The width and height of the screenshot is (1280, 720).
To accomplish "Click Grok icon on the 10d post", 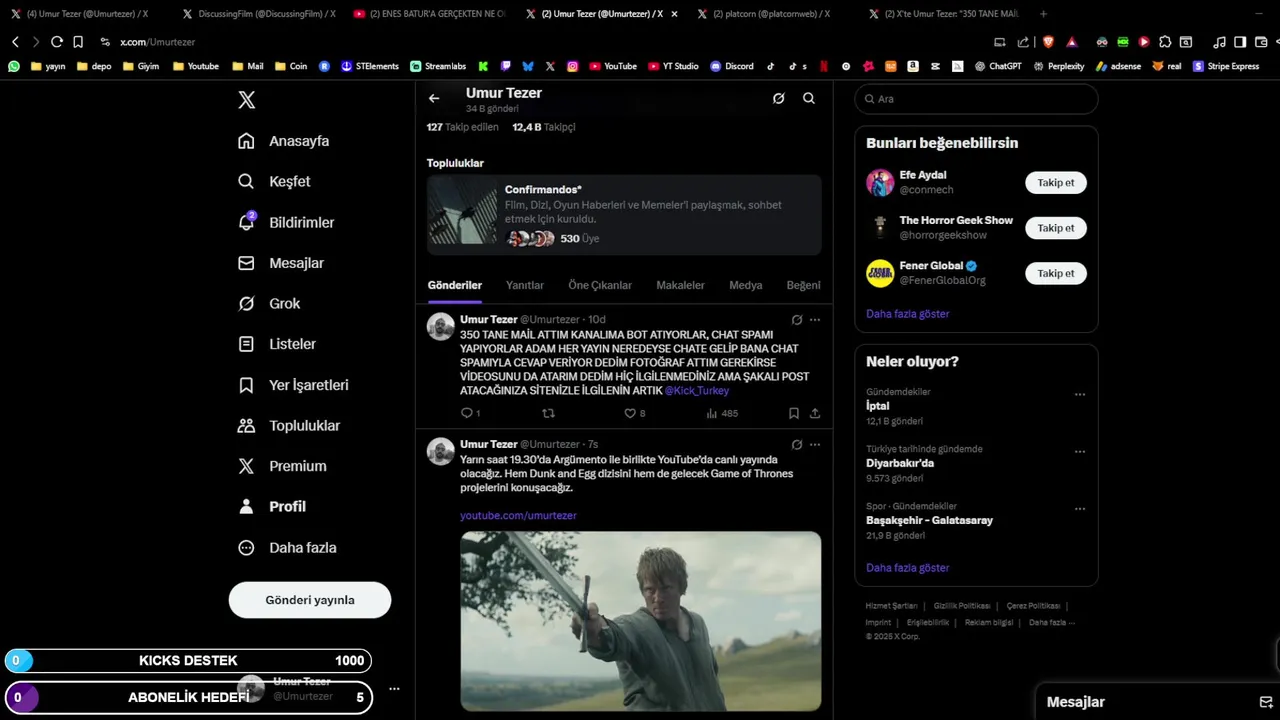I will coord(797,320).
